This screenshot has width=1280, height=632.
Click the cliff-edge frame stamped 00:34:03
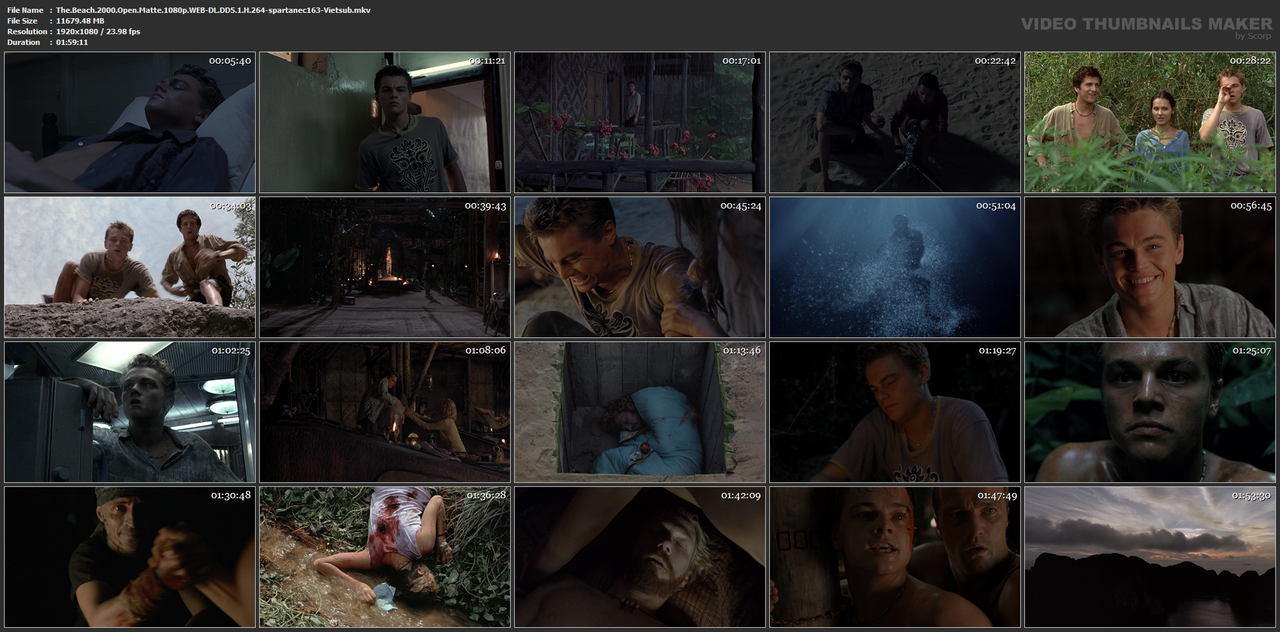point(130,267)
